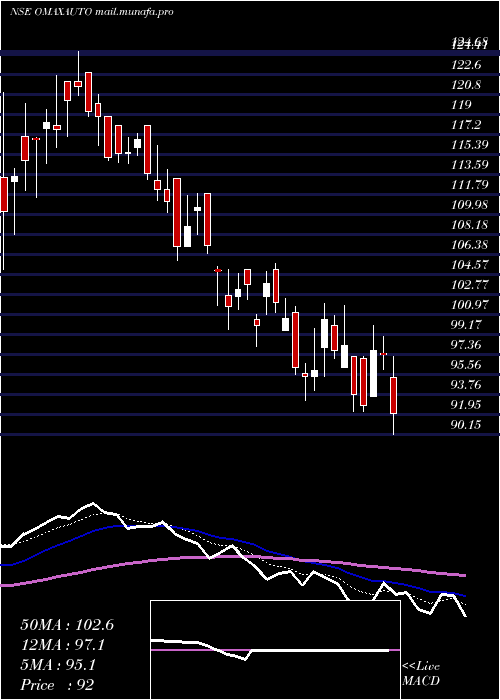Click the 50MA : 102.6 readout
The image size is (500, 700).
pyautogui.click(x=67, y=625)
